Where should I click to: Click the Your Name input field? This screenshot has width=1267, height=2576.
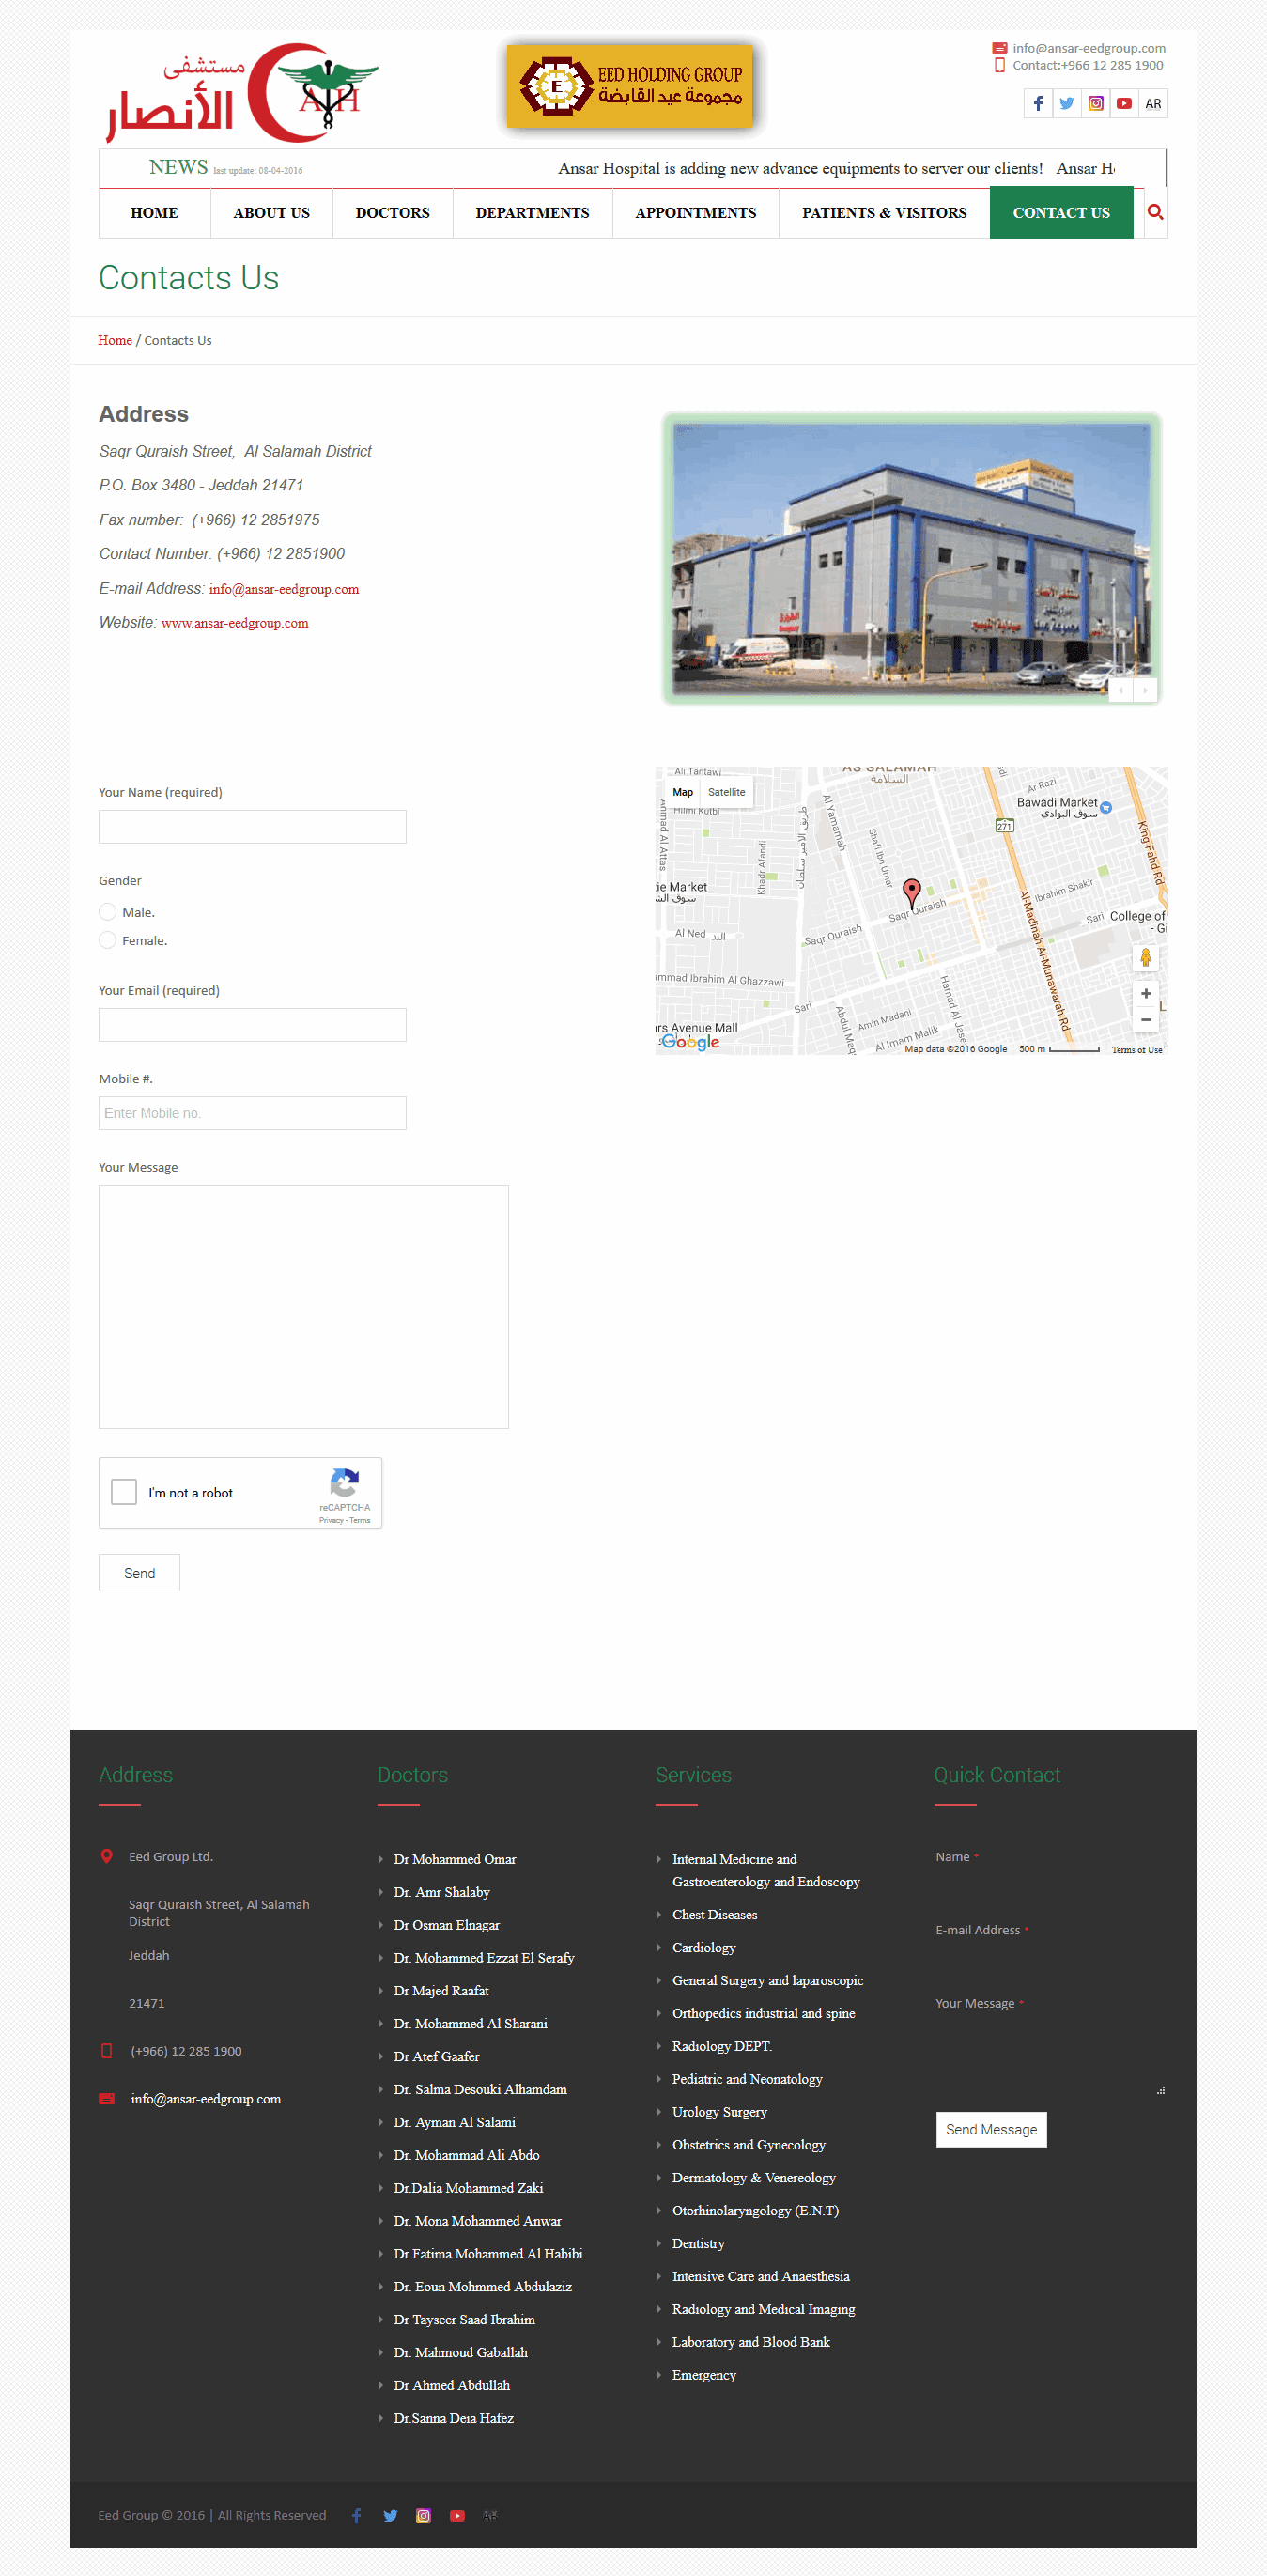(x=252, y=827)
